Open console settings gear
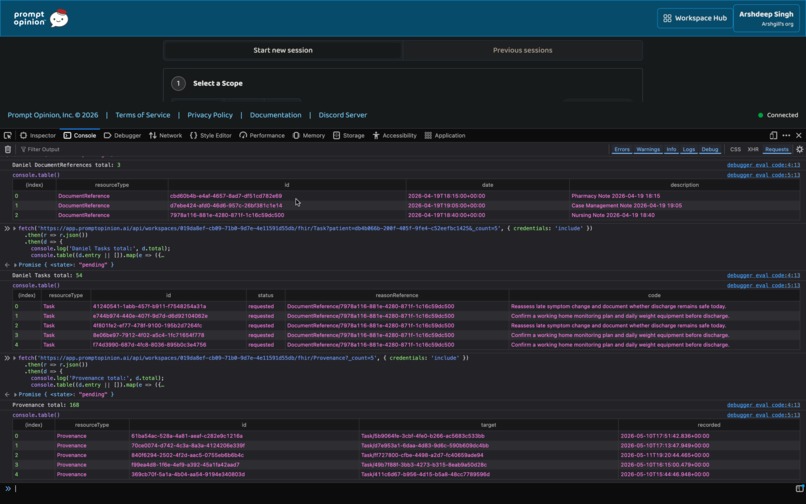The height and width of the screenshot is (504, 806). pos(799,149)
